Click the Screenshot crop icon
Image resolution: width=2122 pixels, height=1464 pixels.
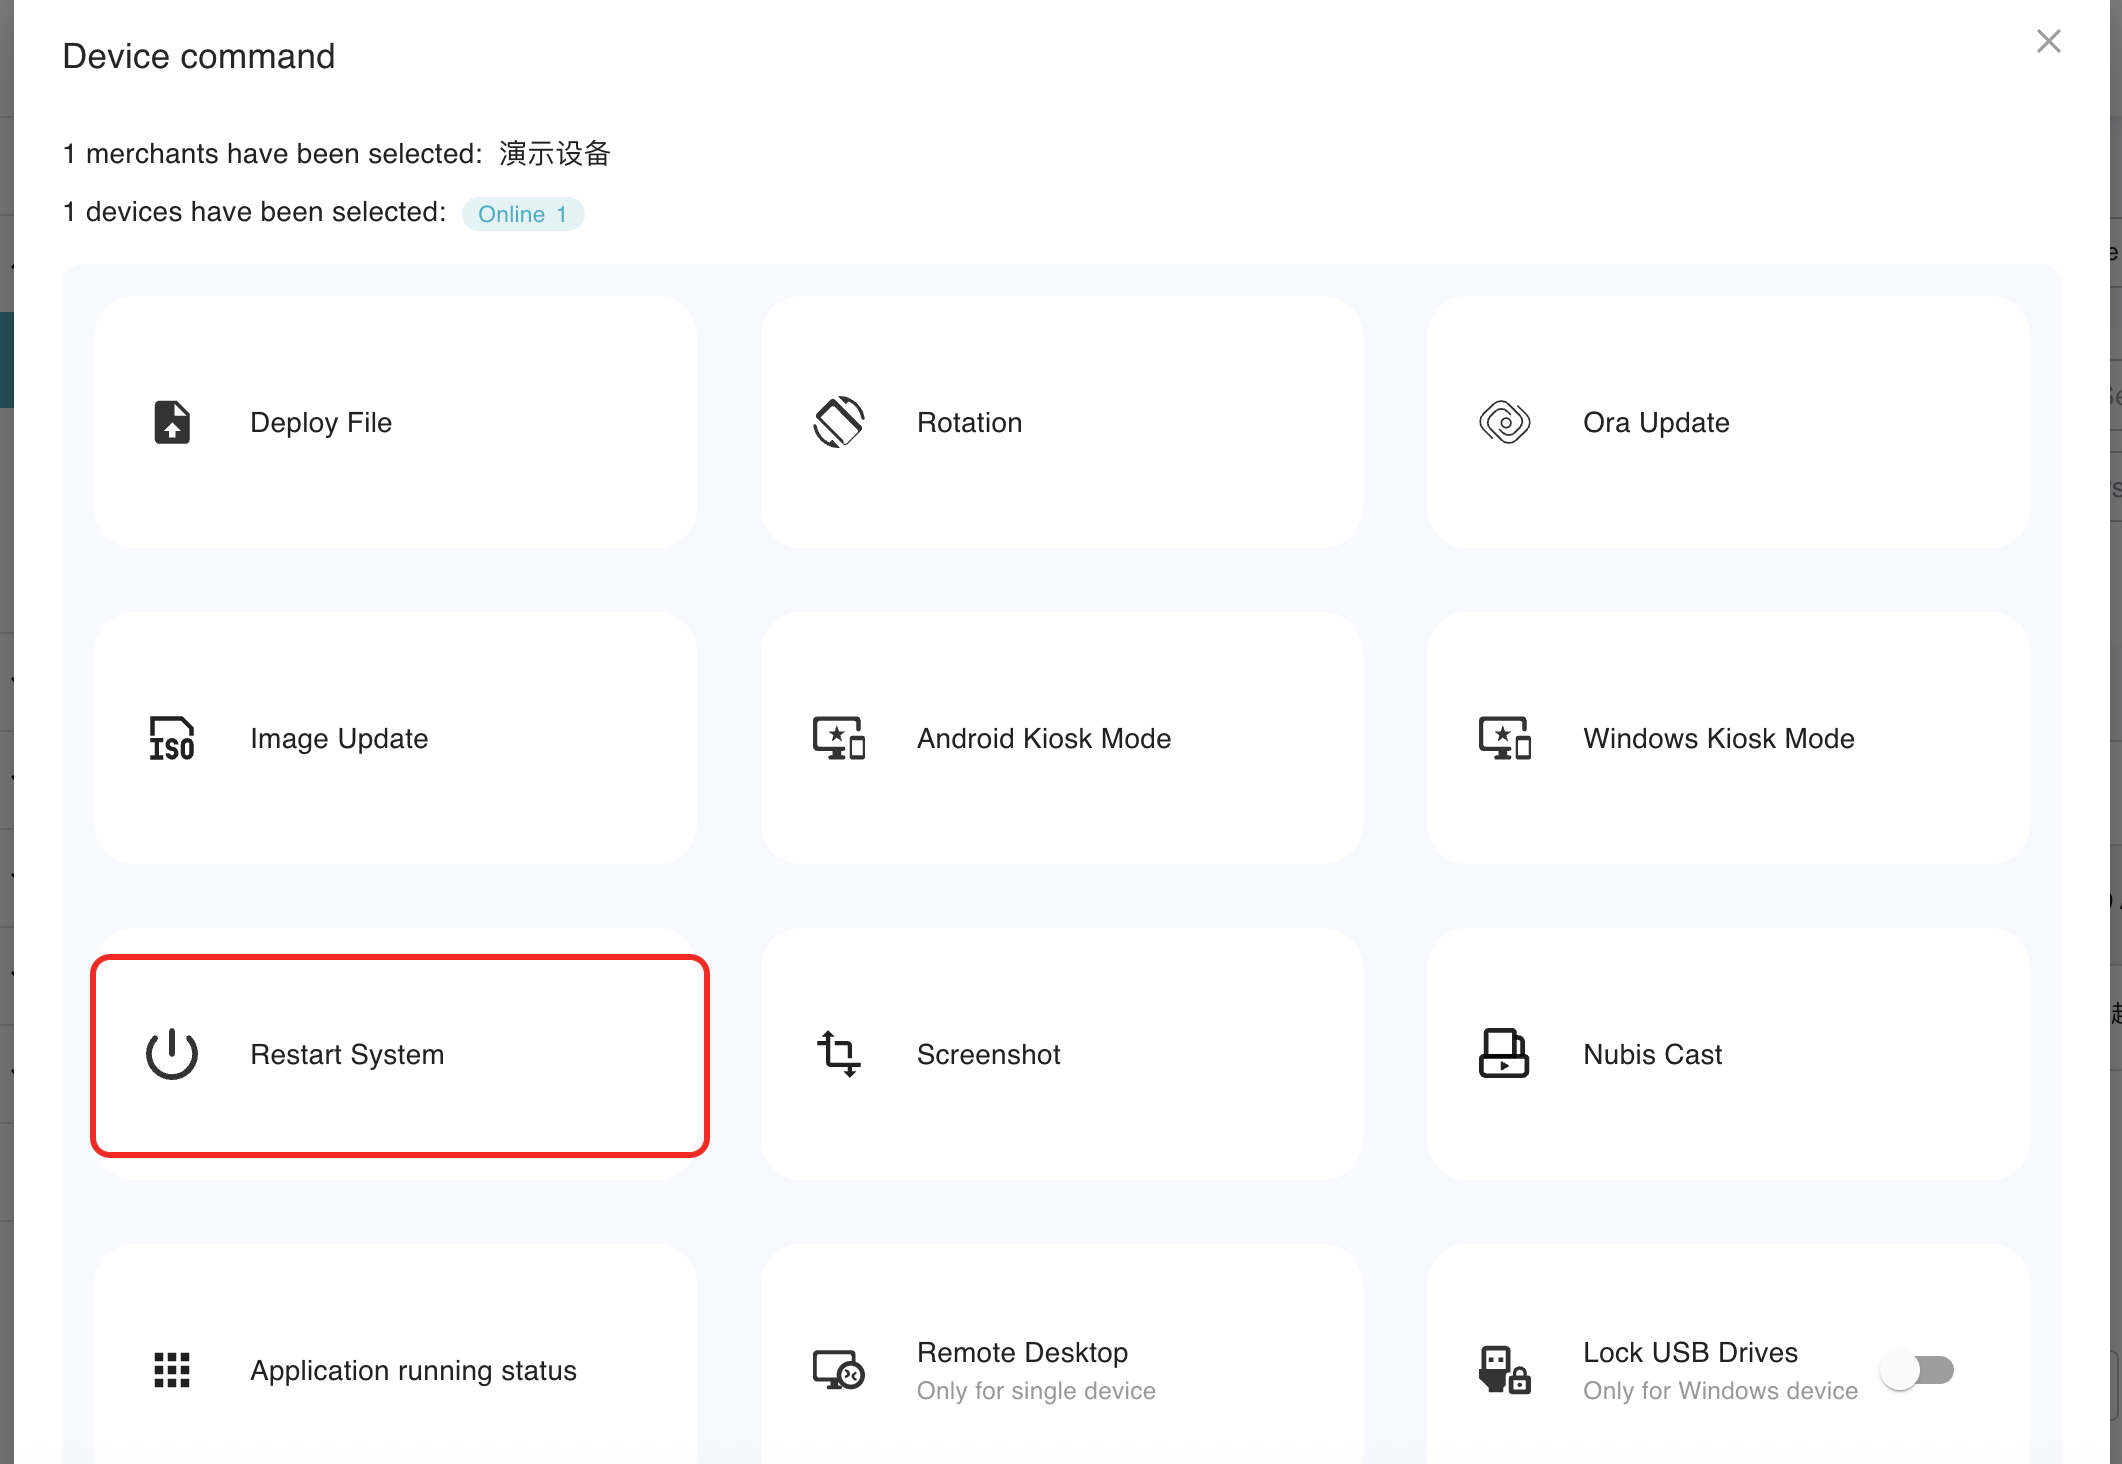(x=838, y=1054)
